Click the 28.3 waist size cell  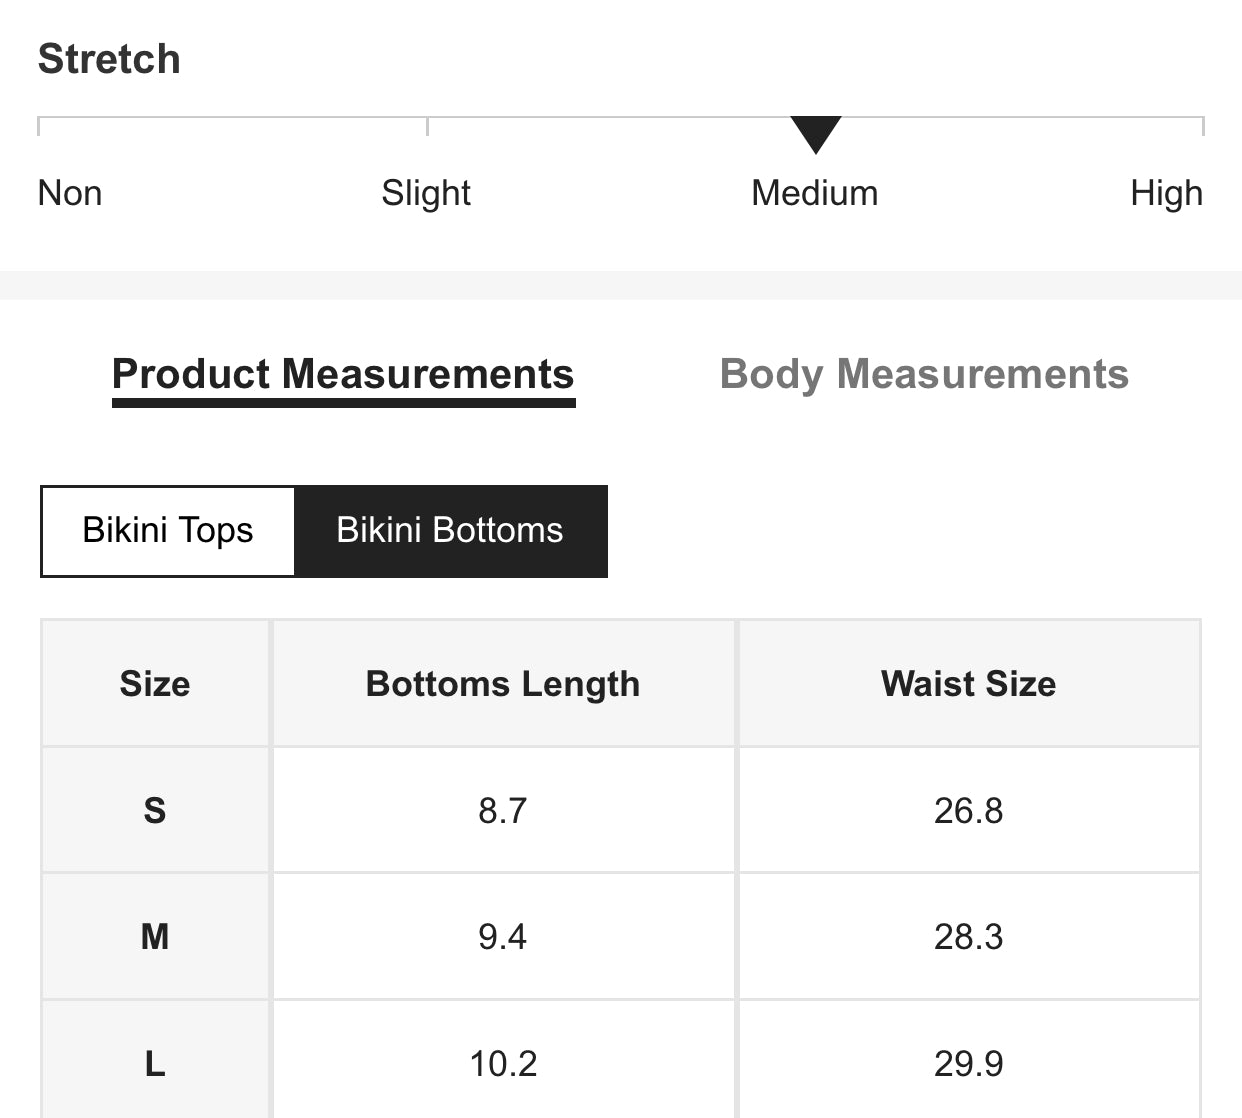click(x=968, y=937)
